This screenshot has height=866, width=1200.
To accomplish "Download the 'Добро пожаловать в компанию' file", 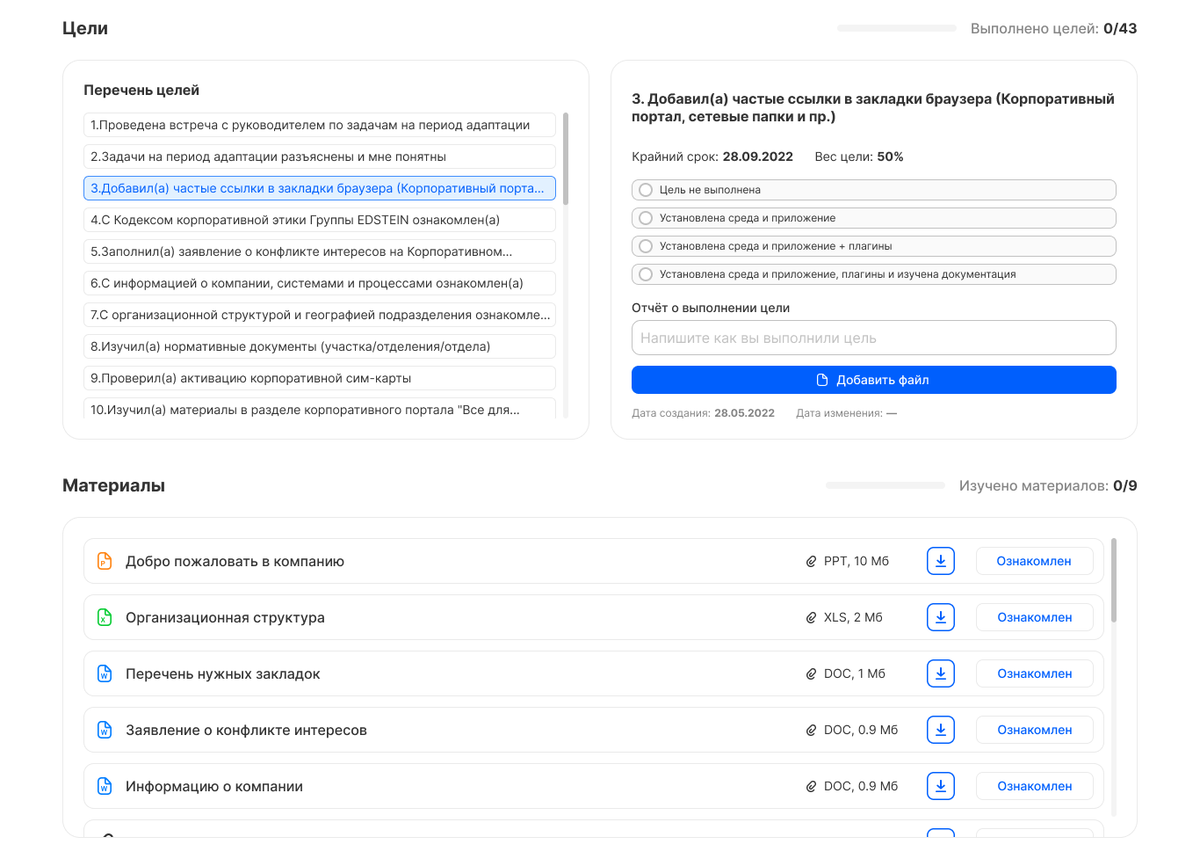I will point(940,561).
